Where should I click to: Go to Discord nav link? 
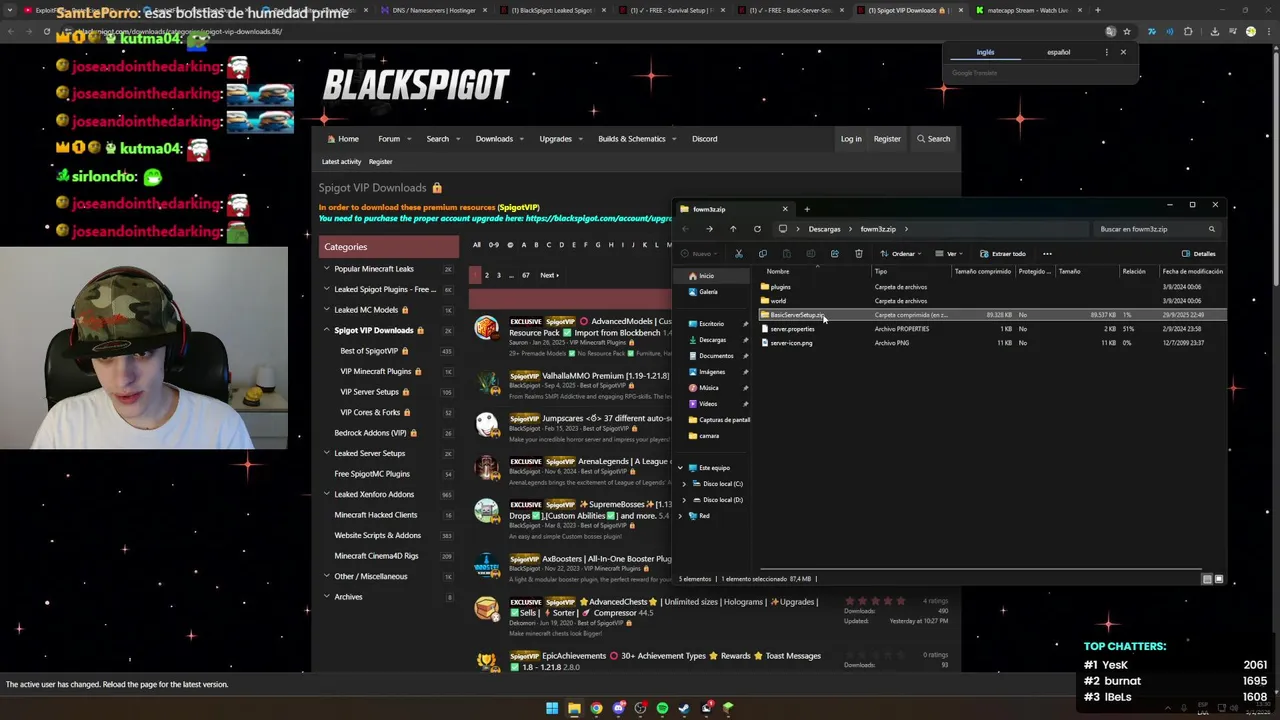(x=704, y=139)
